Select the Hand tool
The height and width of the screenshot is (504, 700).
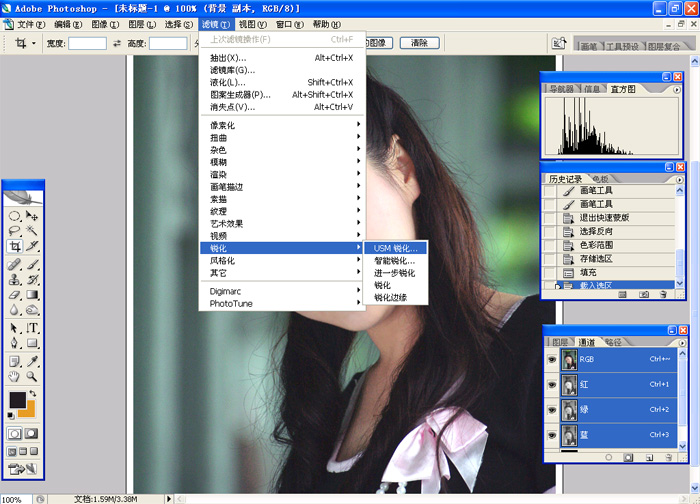click(14, 376)
